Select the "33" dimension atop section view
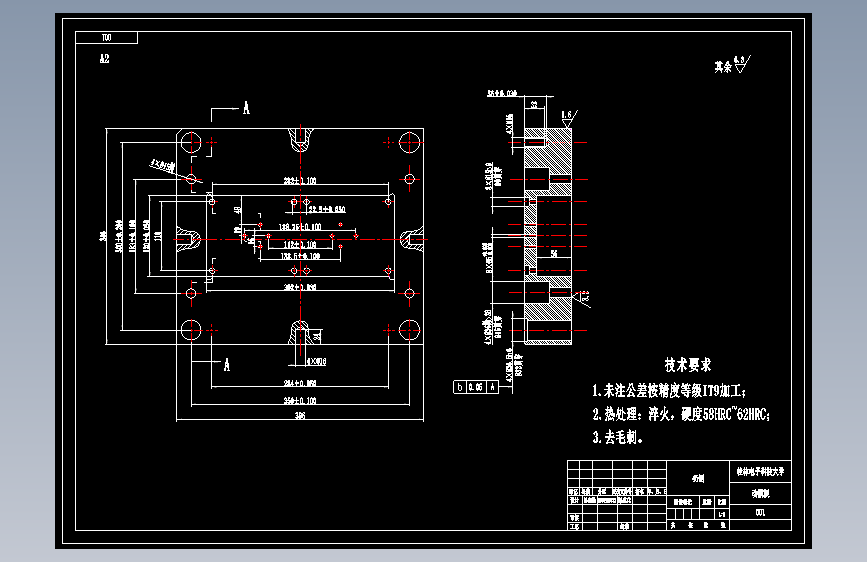Viewport: 867px width, 562px height. tap(534, 105)
